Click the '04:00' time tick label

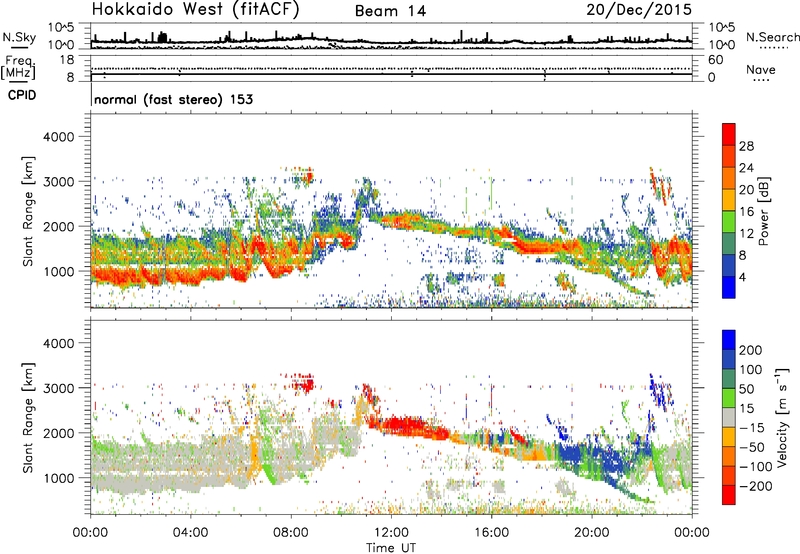(190, 533)
